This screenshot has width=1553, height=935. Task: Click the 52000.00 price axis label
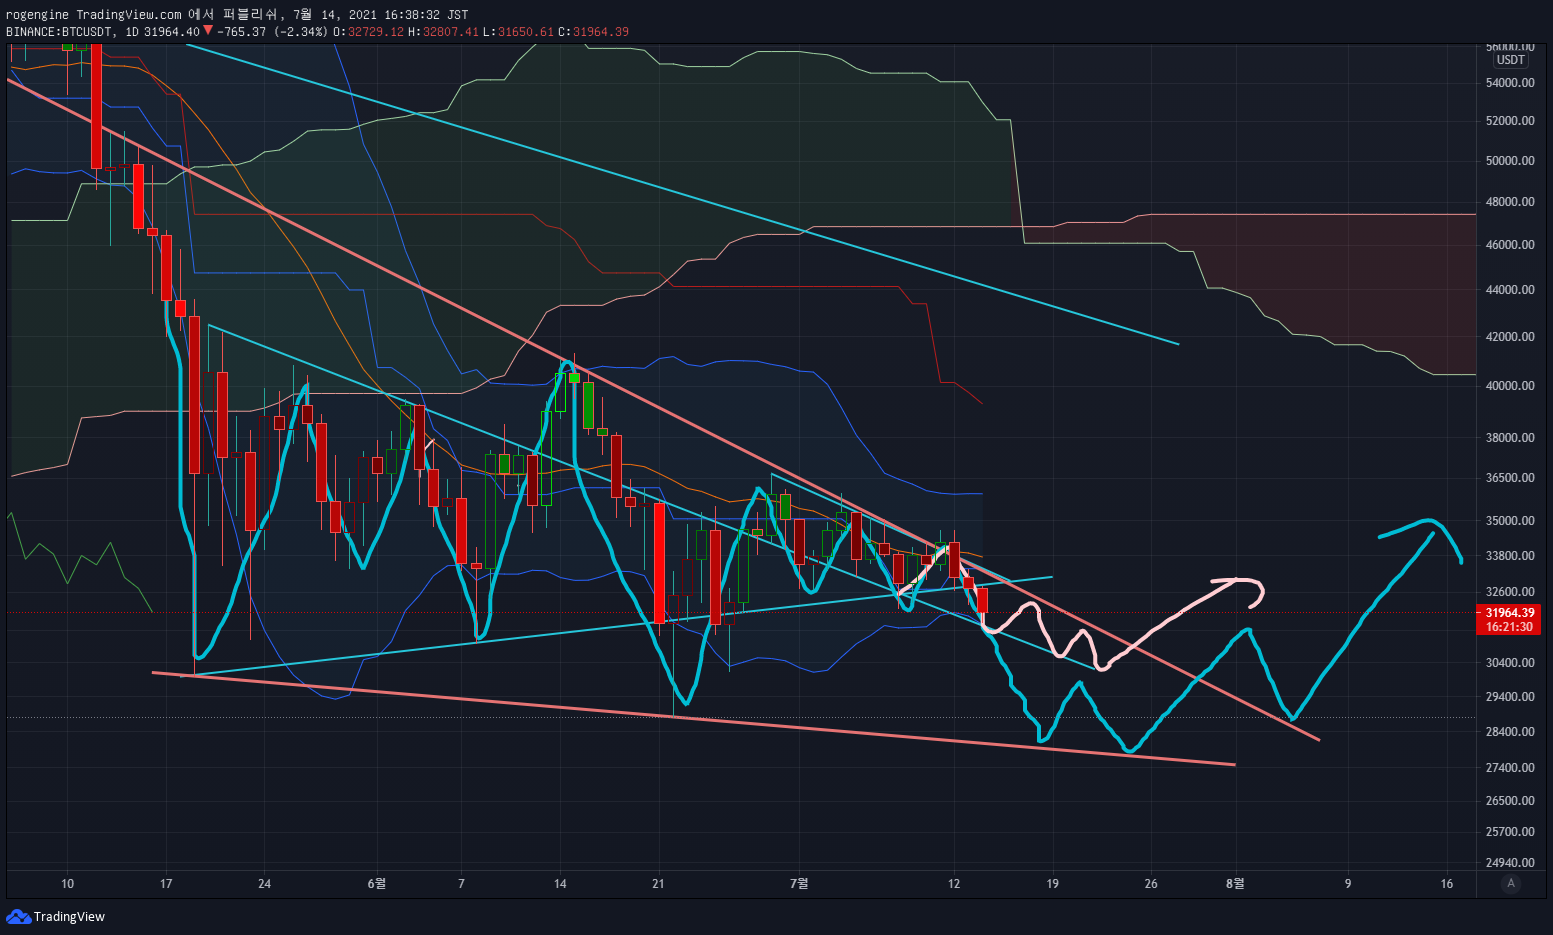[1510, 121]
